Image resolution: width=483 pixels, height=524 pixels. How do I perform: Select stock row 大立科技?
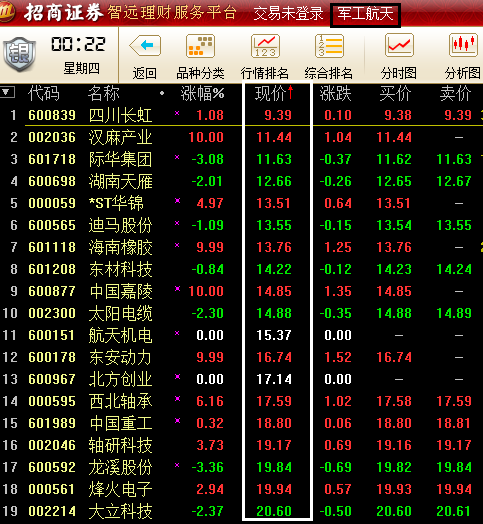[x=241, y=511]
